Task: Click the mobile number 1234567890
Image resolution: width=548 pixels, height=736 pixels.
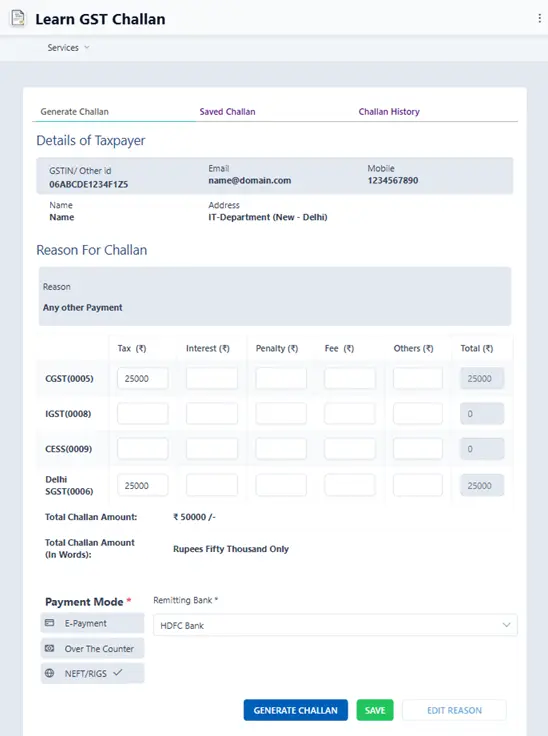Action: tap(393, 180)
